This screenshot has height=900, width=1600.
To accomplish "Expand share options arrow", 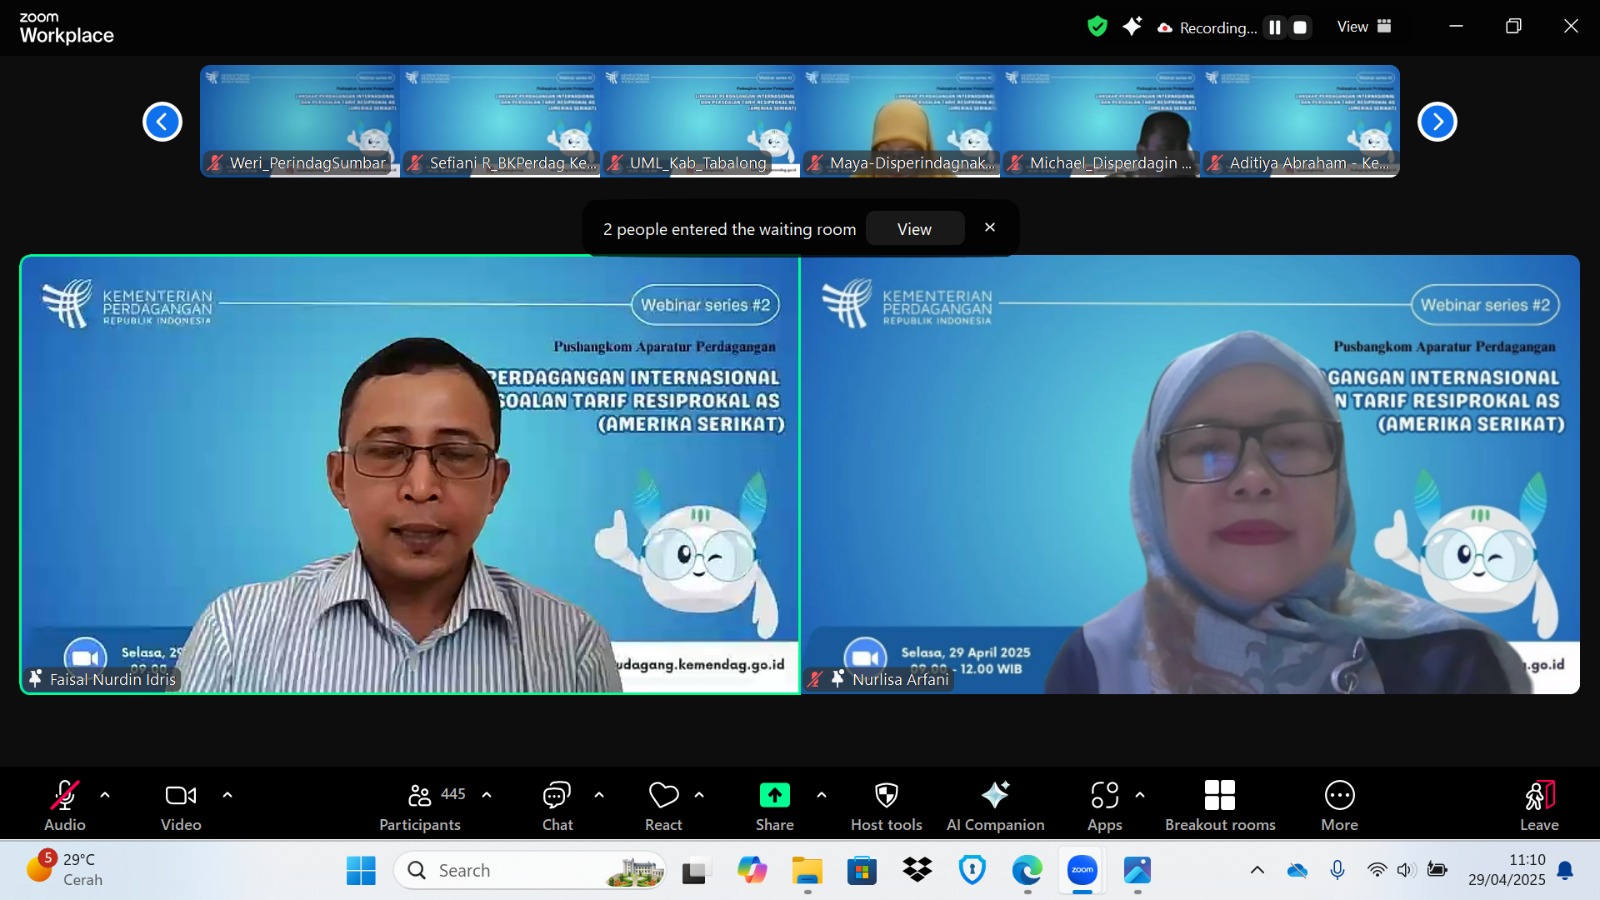I will 821,795.
